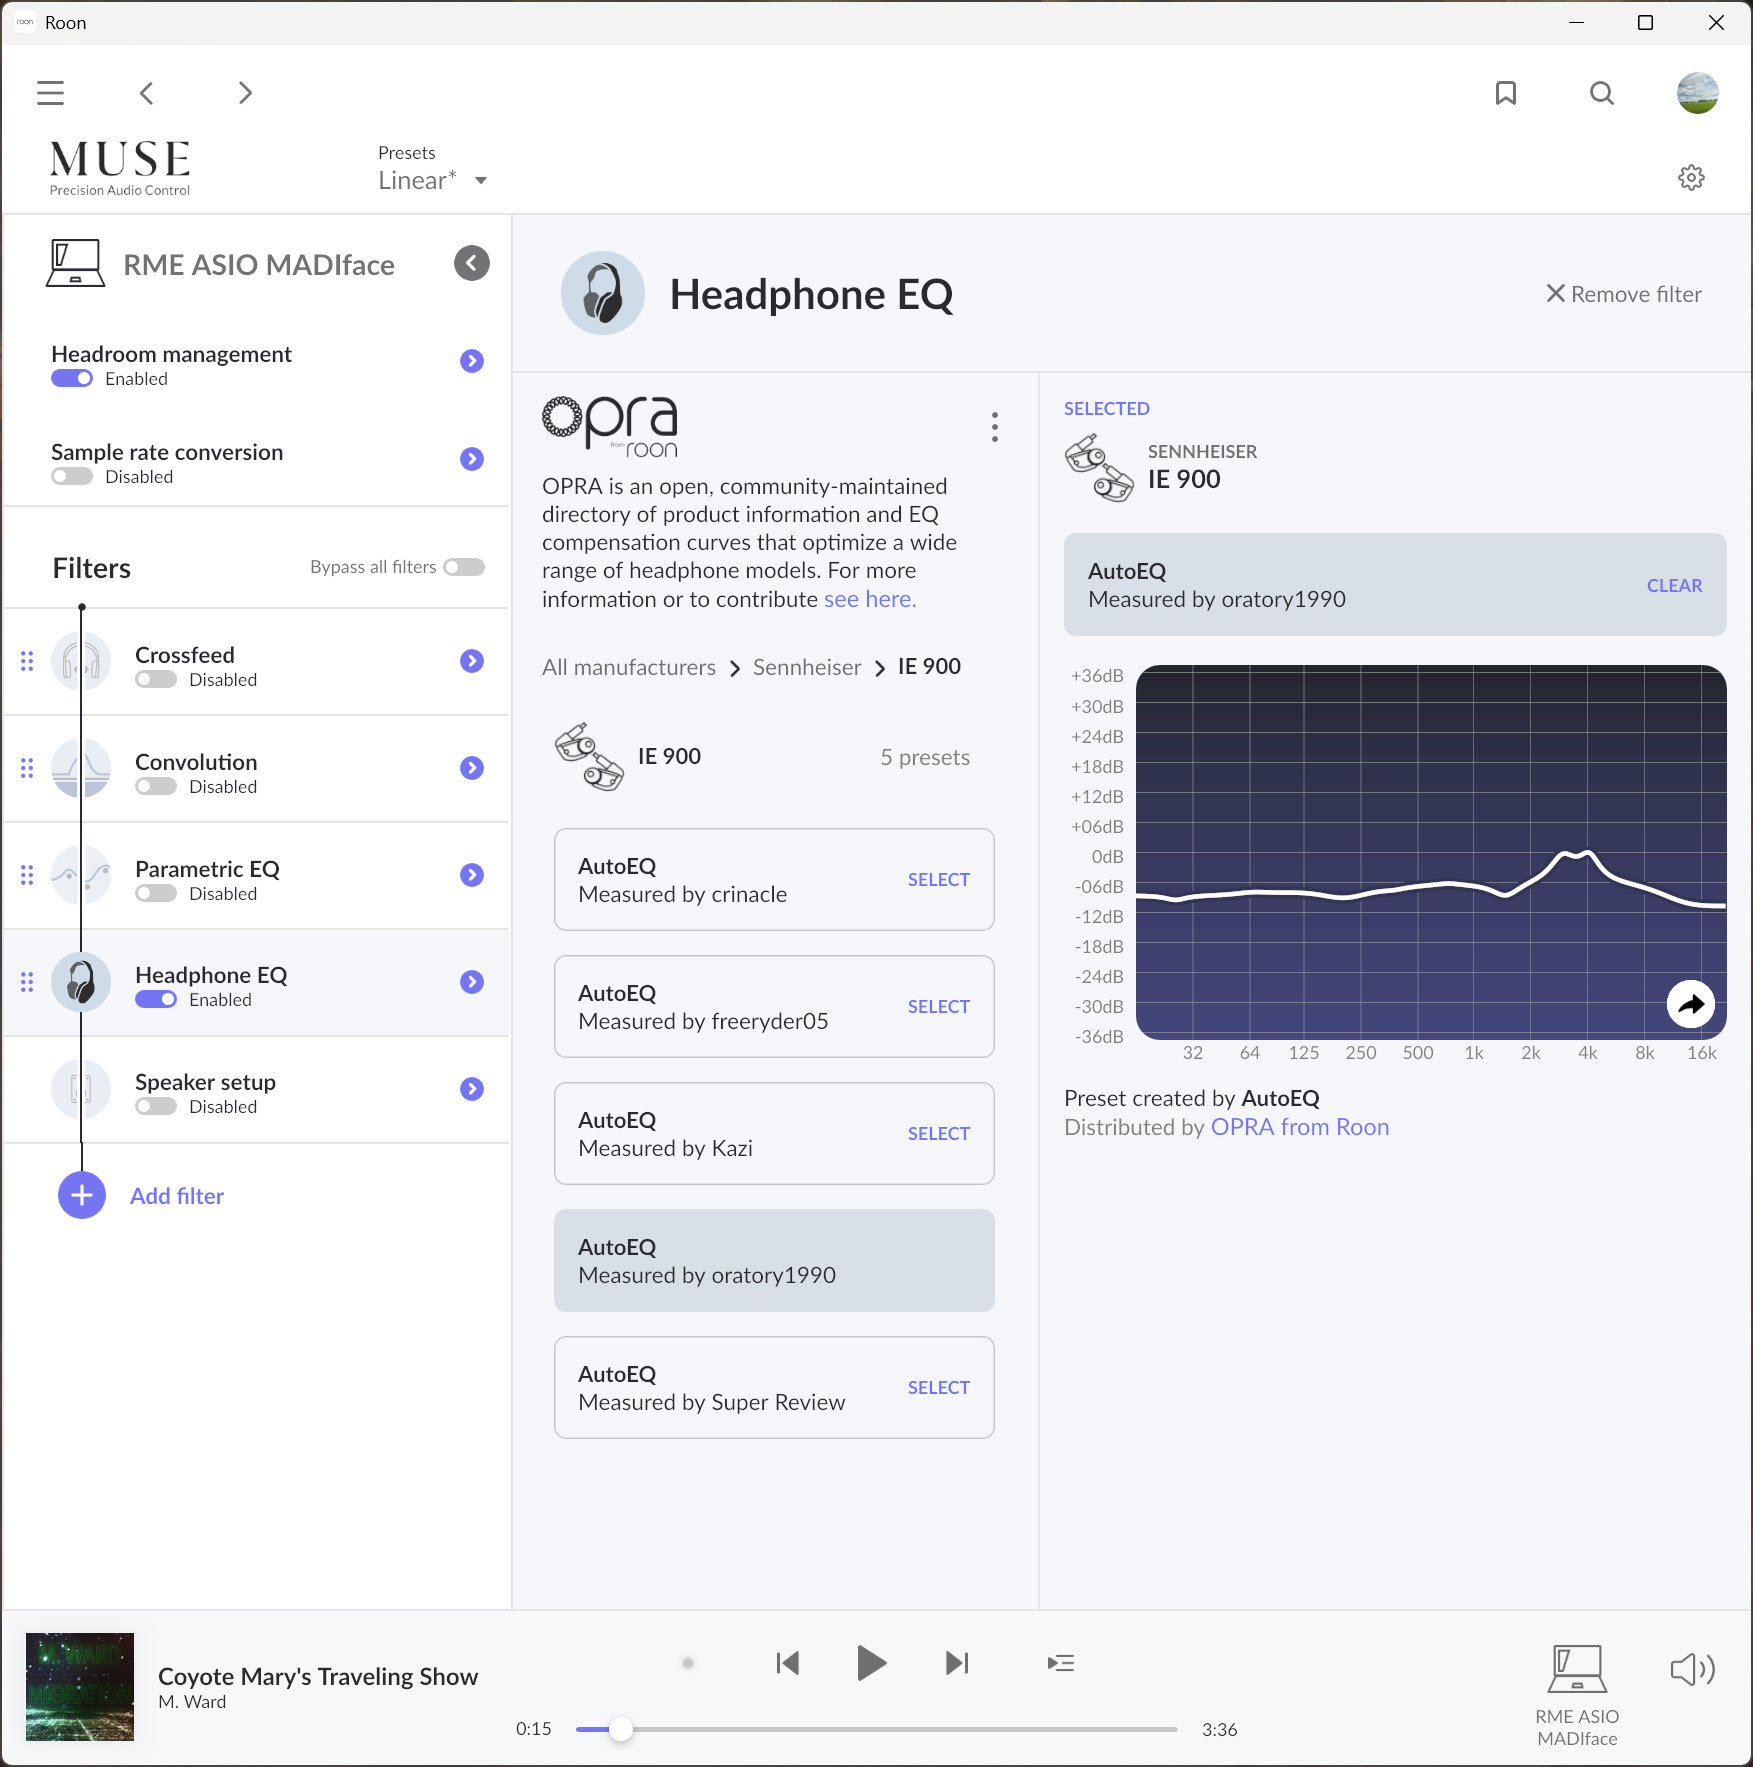This screenshot has width=1753, height=1767.
Task: Click the OPRA 'see here' link
Action: (869, 599)
